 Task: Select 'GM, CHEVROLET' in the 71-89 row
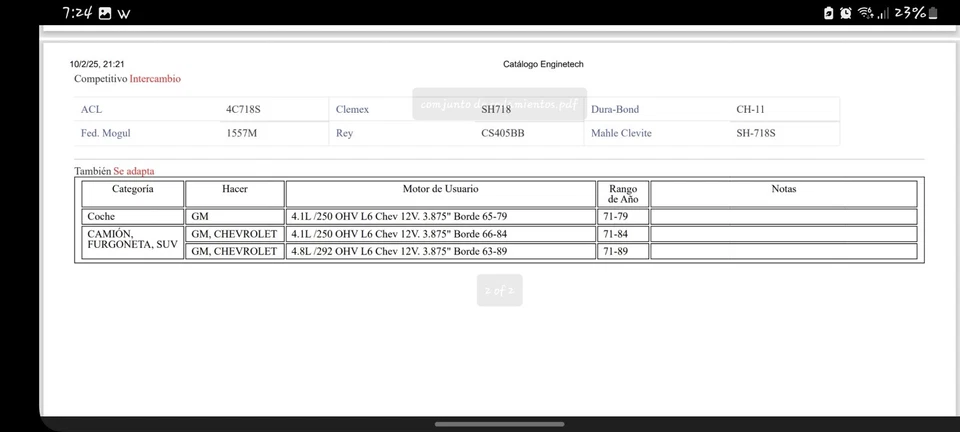234,251
